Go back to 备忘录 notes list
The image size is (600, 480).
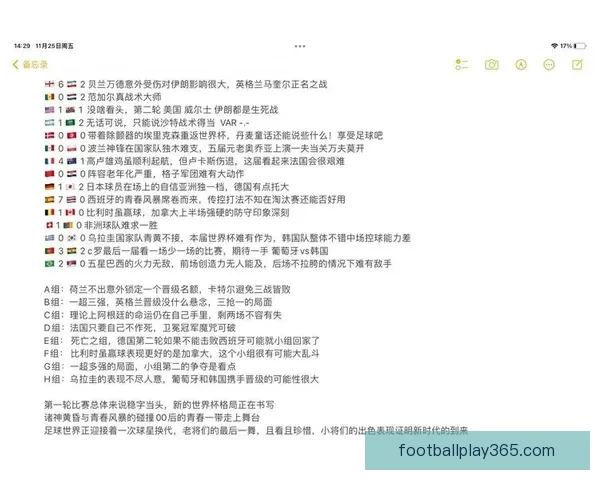click(x=30, y=65)
